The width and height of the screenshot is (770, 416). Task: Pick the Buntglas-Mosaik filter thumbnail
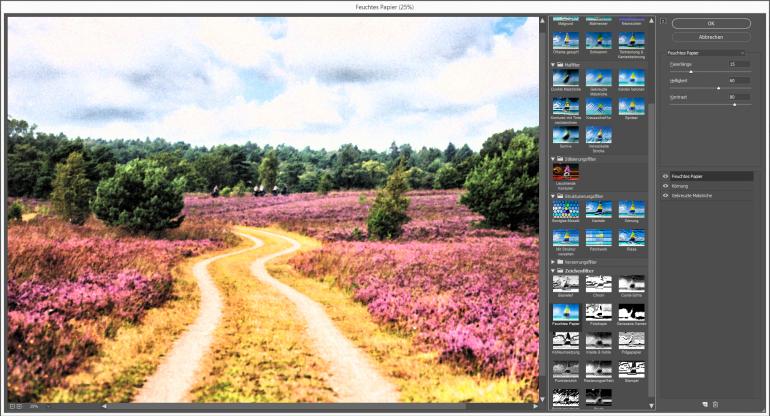pos(566,209)
